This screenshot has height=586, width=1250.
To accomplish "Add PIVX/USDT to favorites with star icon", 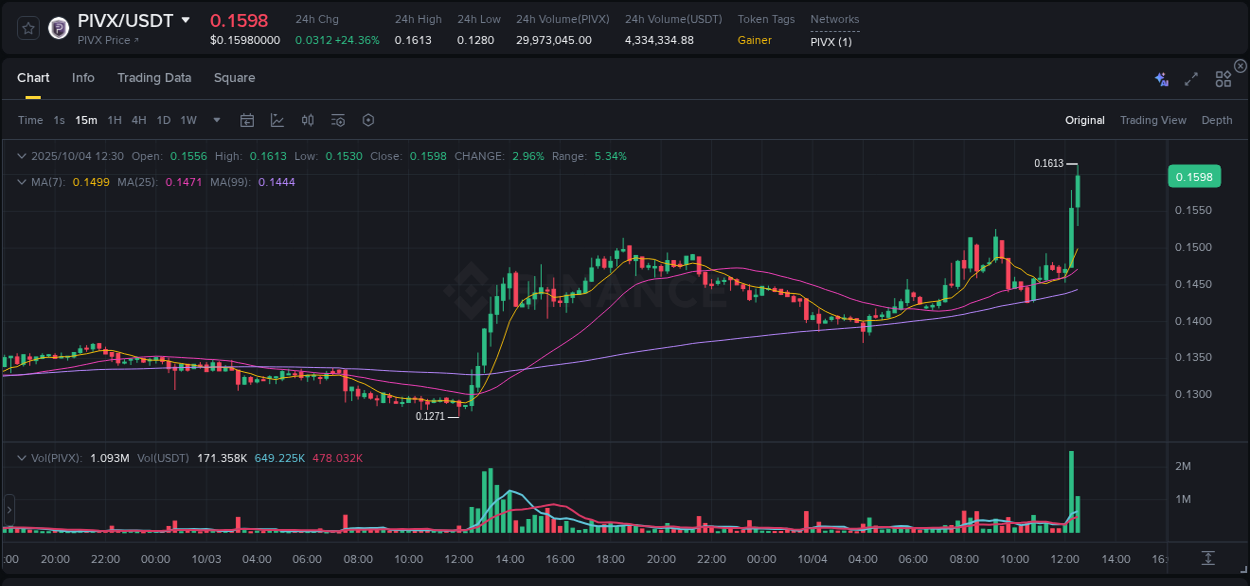I will coord(27,28).
